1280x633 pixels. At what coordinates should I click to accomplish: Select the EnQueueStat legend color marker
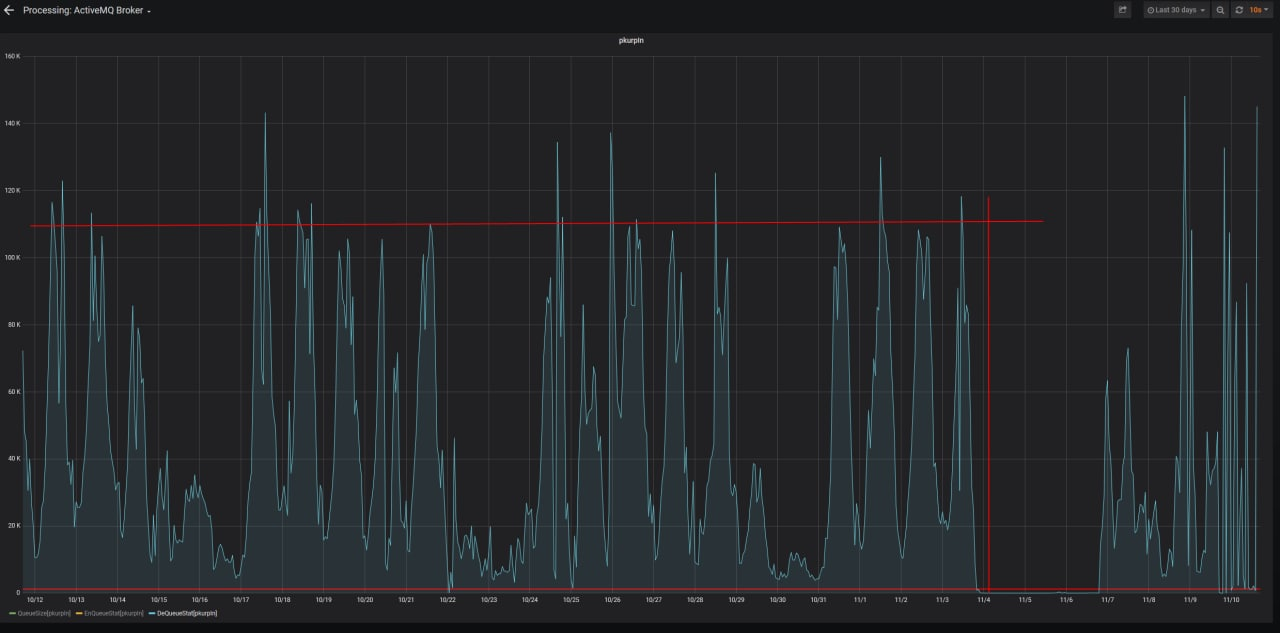(80, 613)
